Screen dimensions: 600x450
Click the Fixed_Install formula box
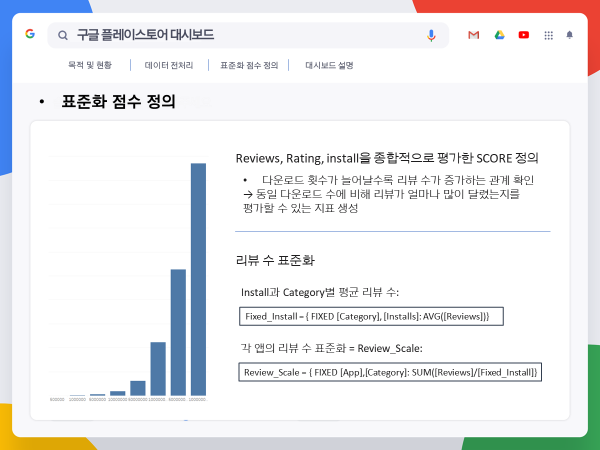[x=371, y=316]
